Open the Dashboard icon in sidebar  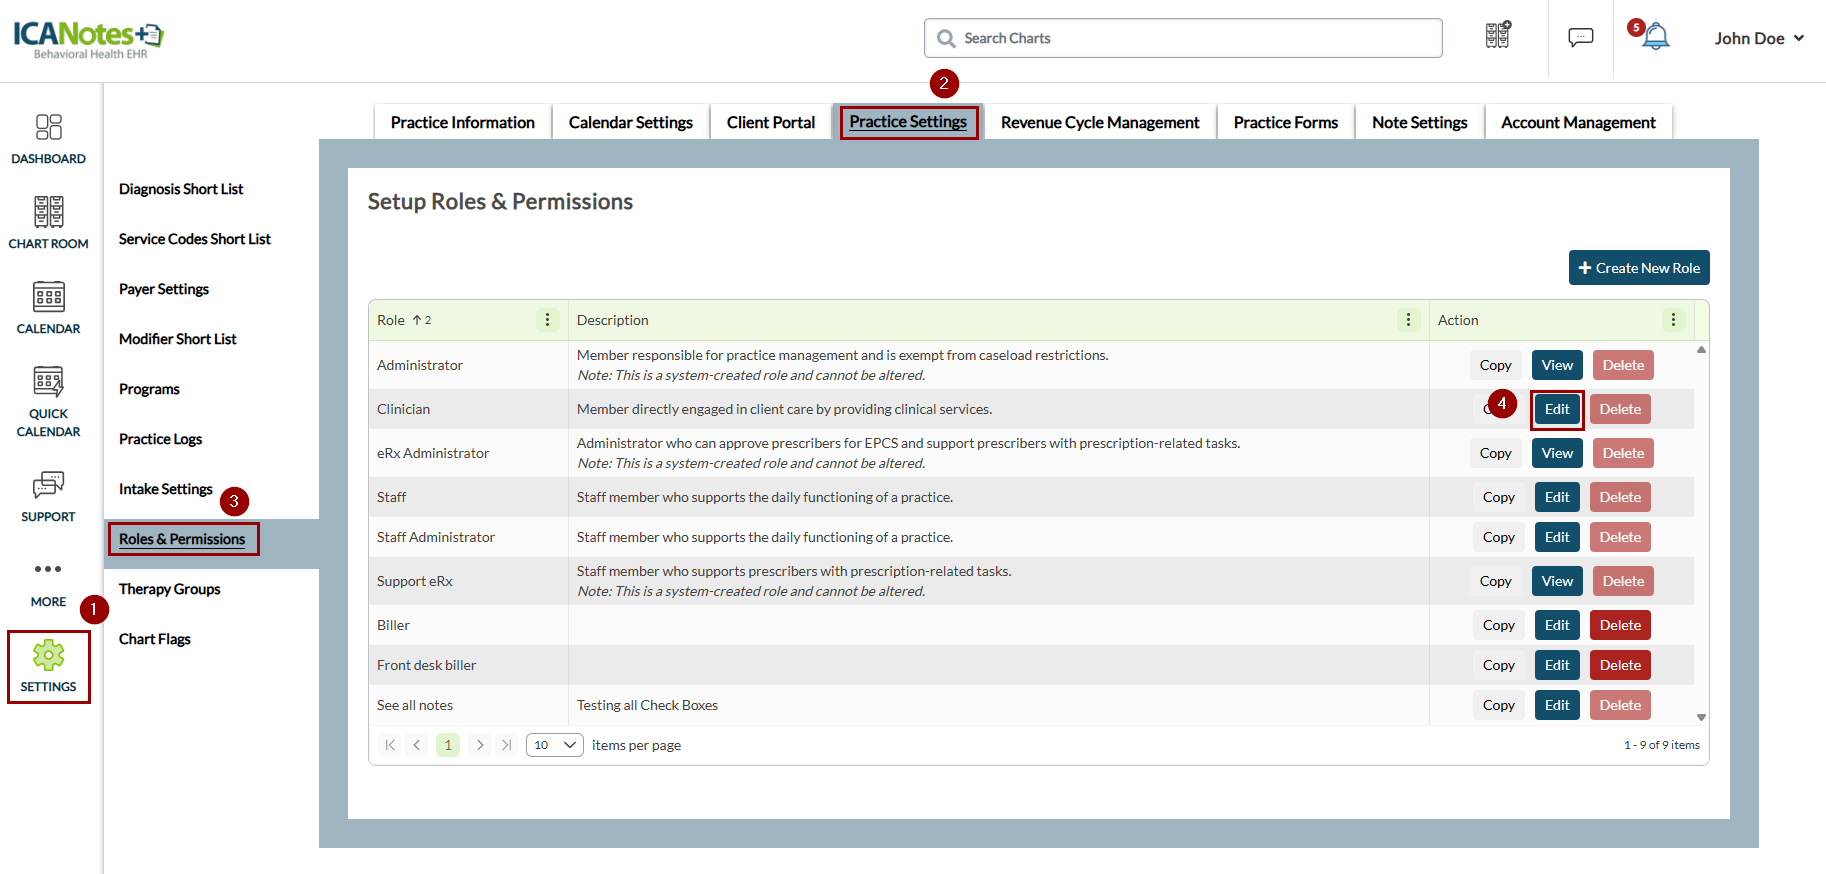tap(49, 127)
